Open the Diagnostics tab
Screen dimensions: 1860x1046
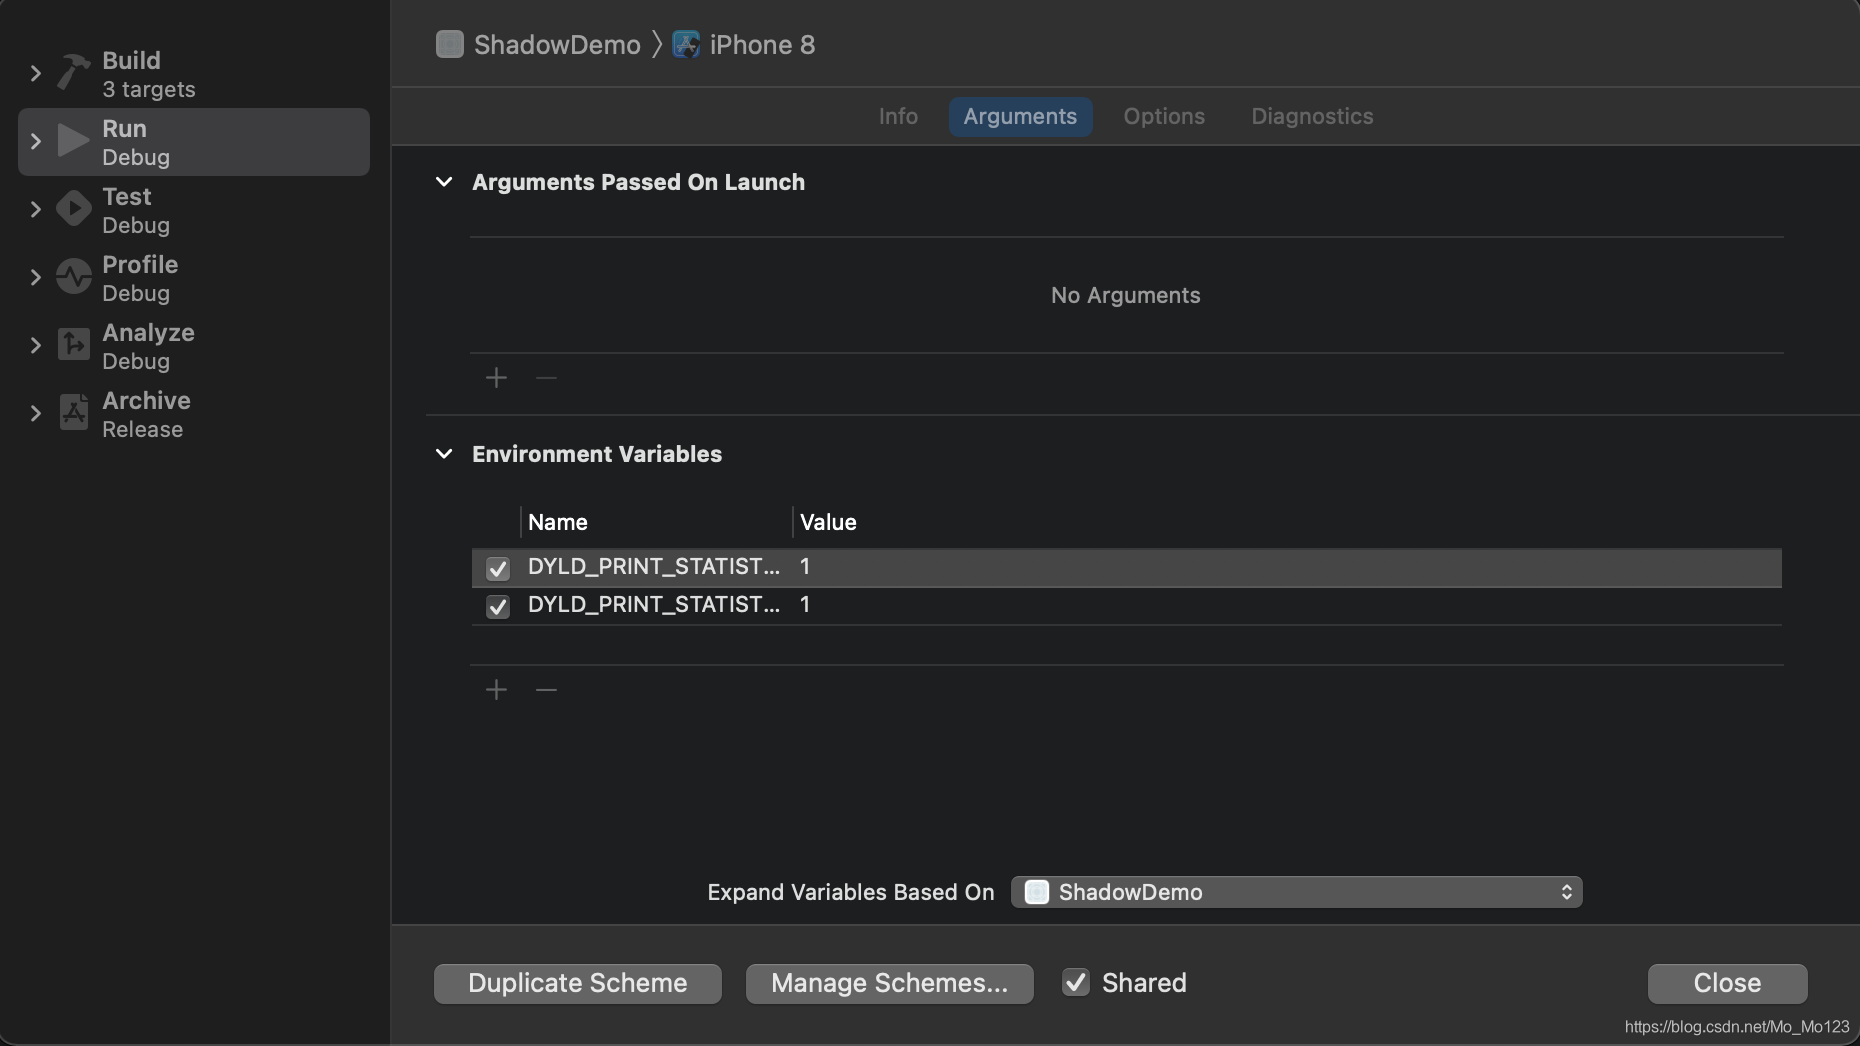click(1312, 117)
